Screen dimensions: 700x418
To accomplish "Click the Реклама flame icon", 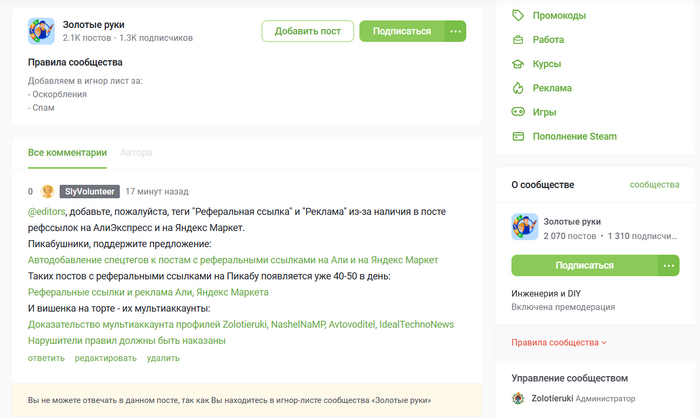I will click(518, 88).
